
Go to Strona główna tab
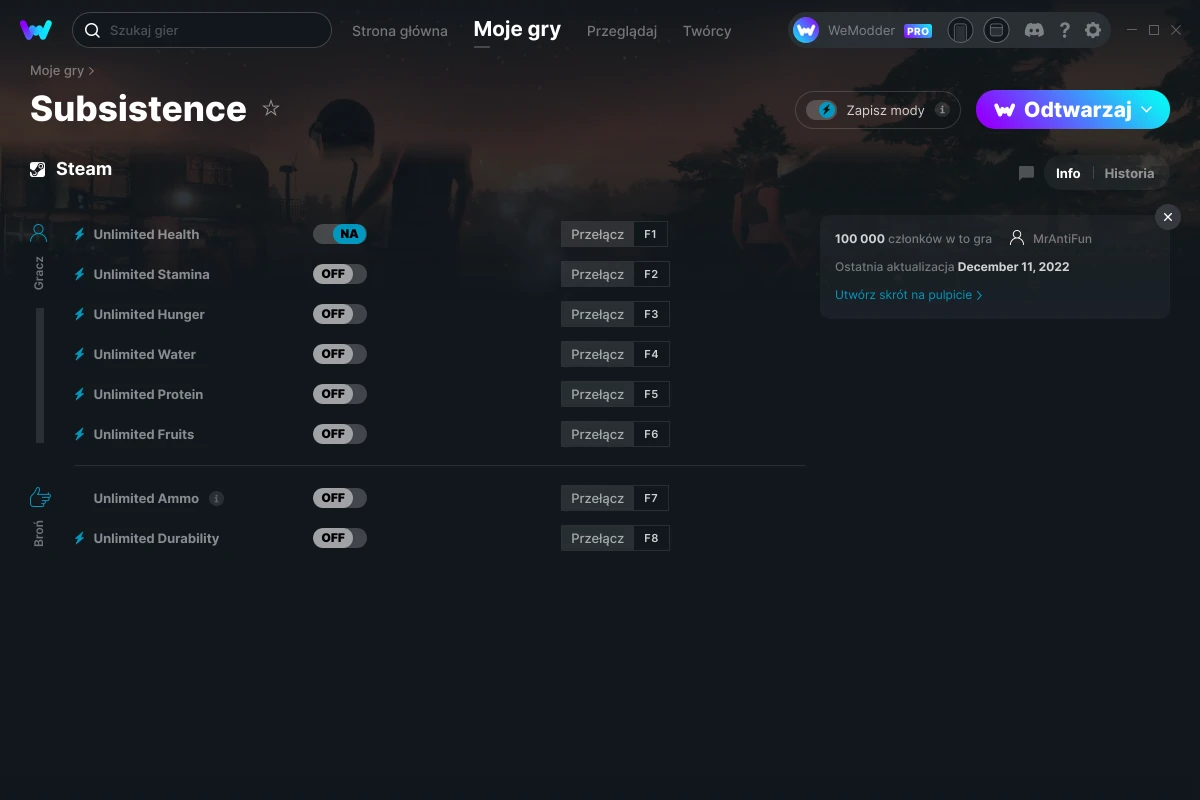400,31
